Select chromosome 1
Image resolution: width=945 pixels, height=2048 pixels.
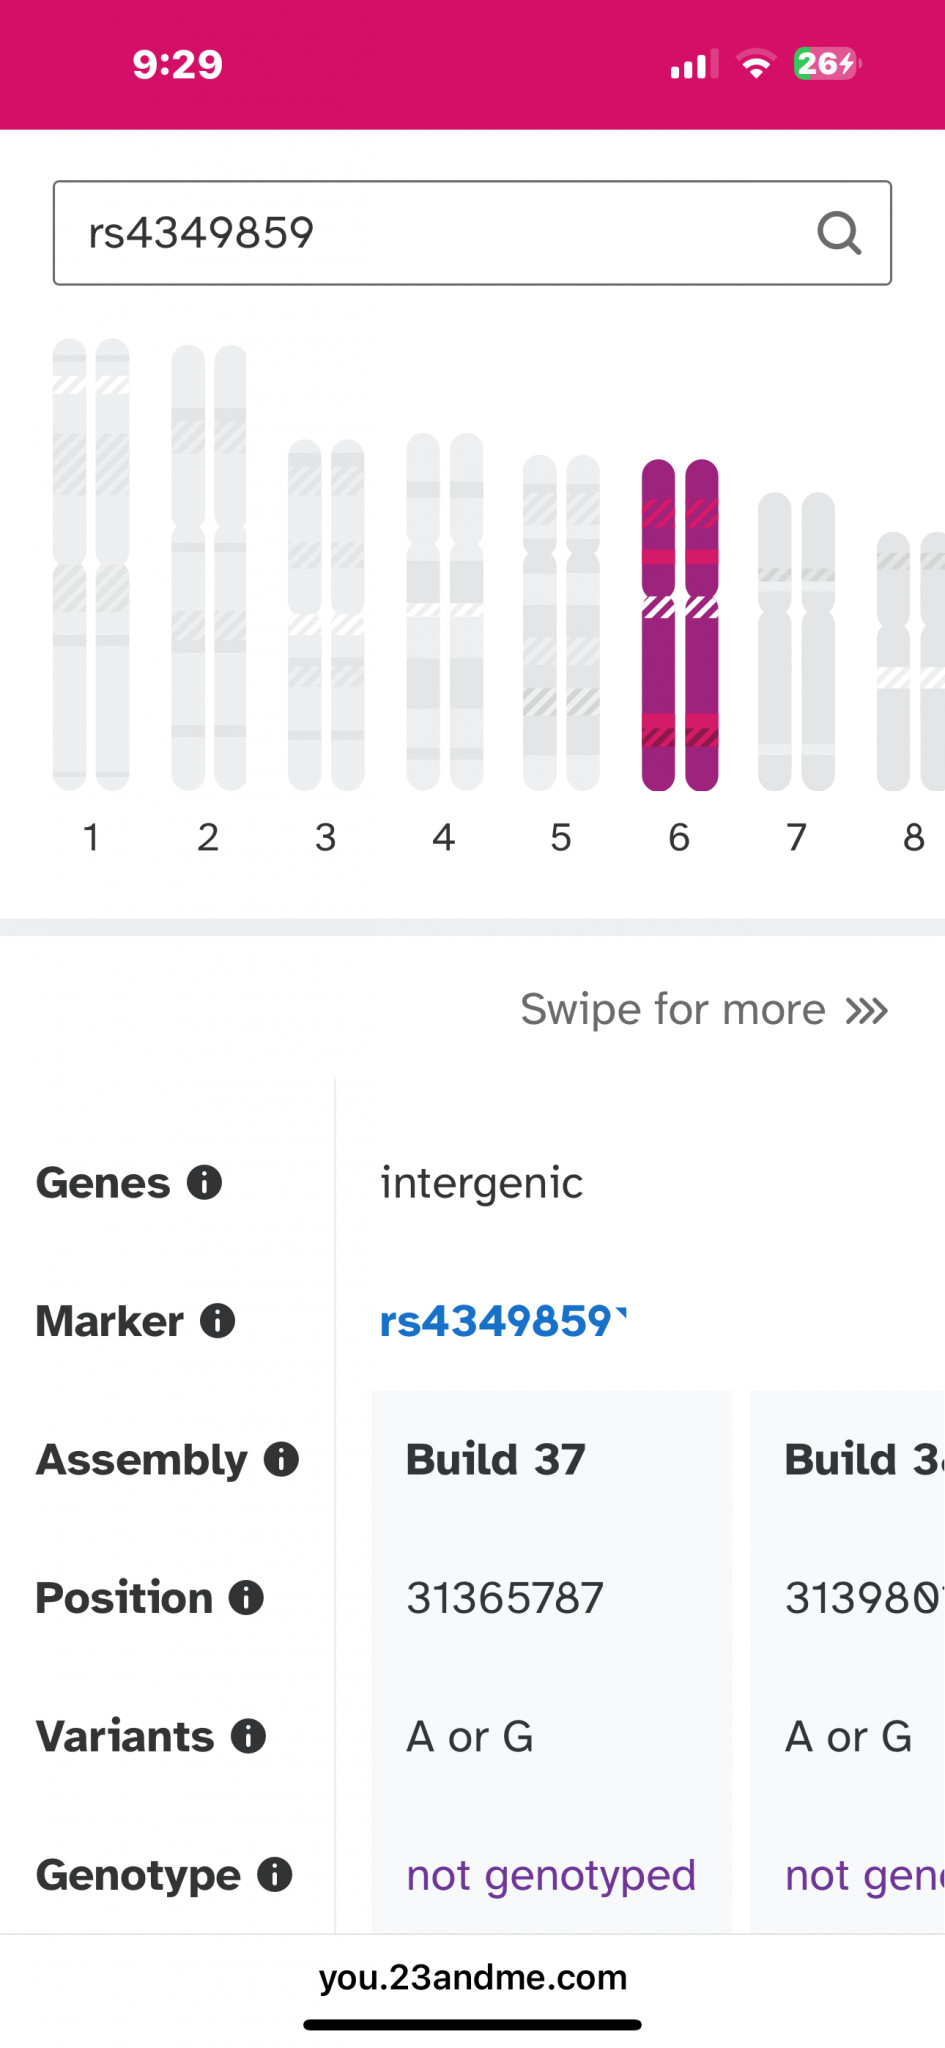pos(91,565)
